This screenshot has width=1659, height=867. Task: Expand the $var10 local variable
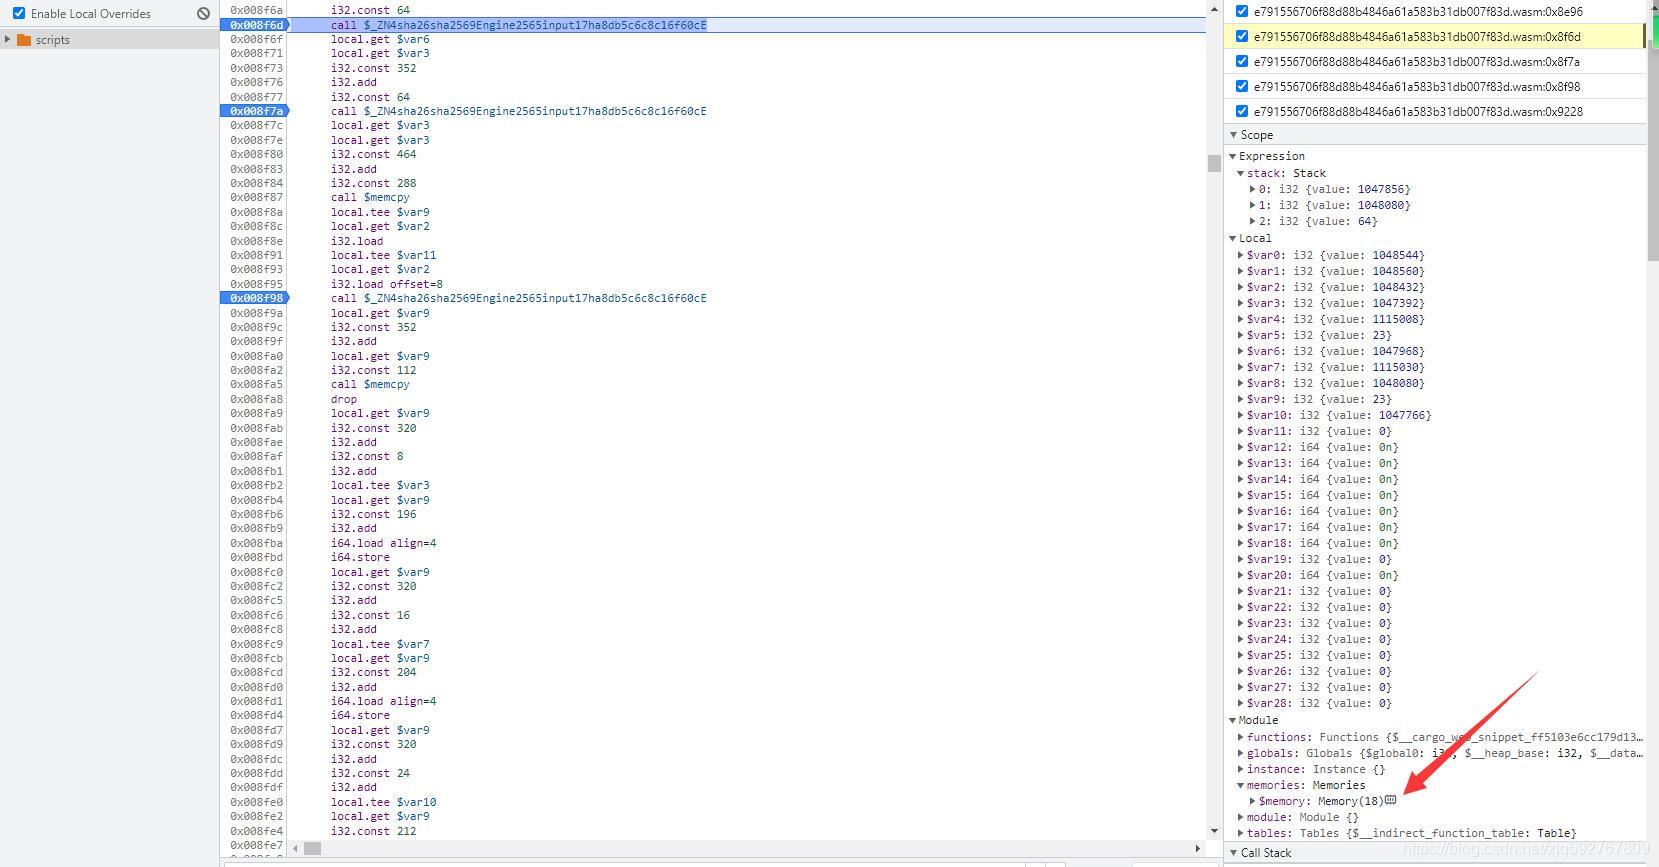point(1241,415)
